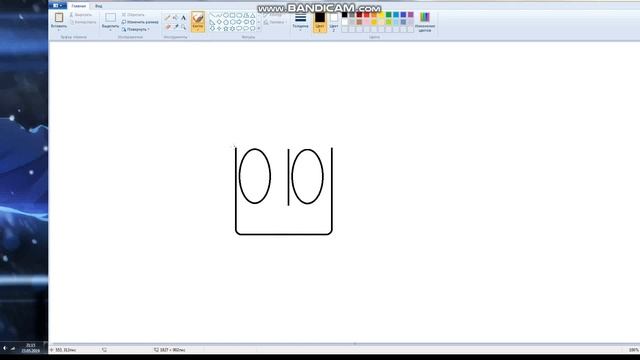Select the Text tool
The image size is (640, 360).
(183, 18)
